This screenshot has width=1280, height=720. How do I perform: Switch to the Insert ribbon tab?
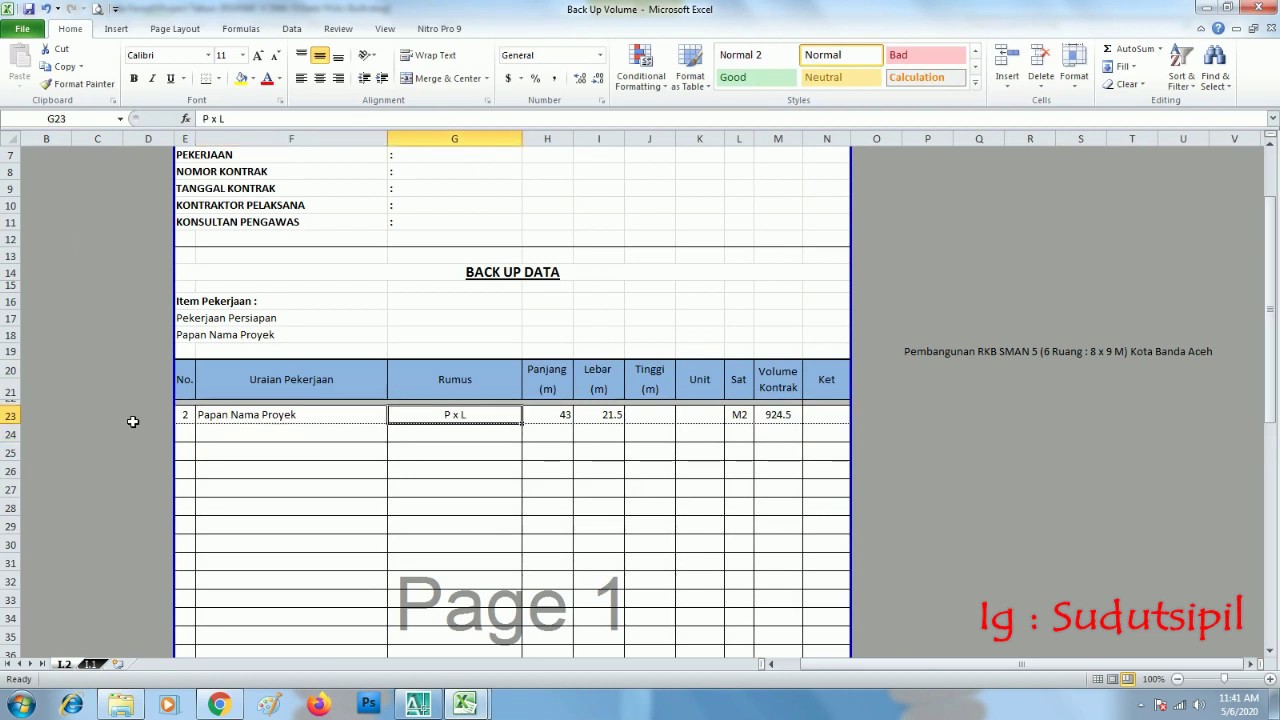click(116, 29)
